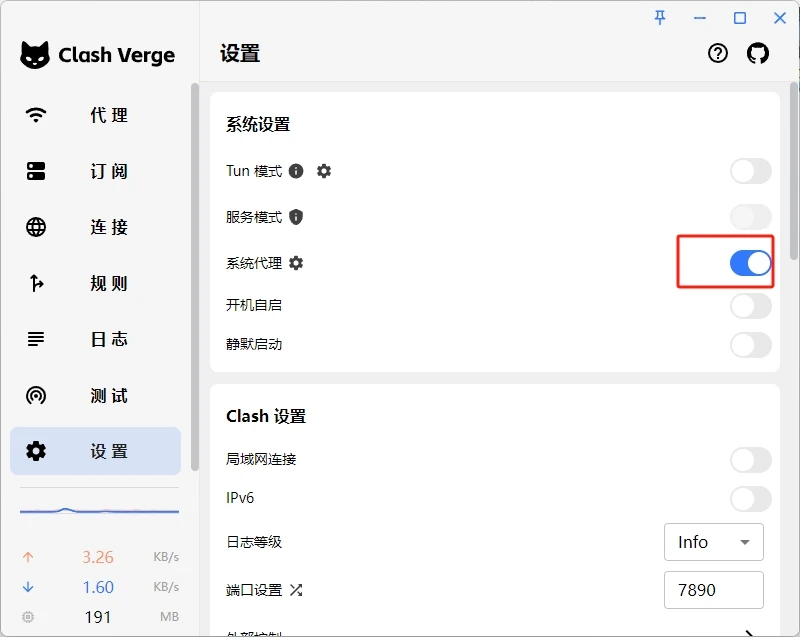Open the GitHub repository icon

[x=758, y=54]
